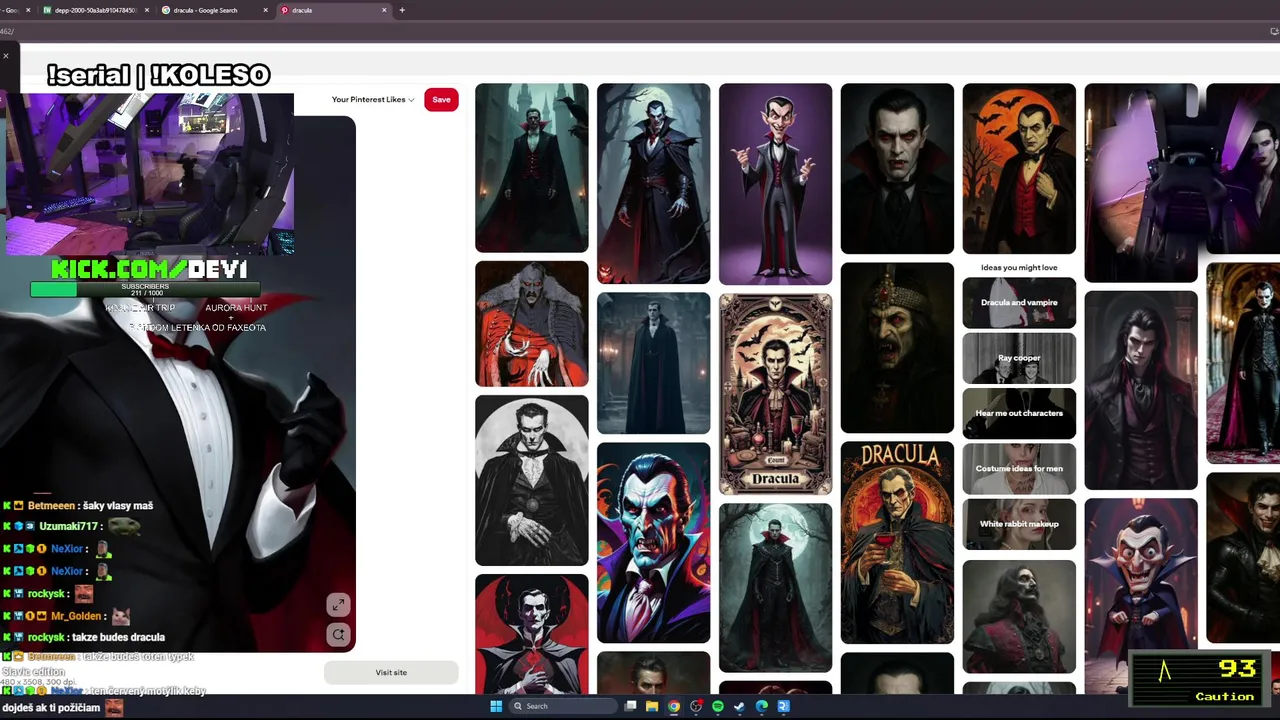Open a new browser tab
This screenshot has height=720, width=1280.
tap(402, 10)
